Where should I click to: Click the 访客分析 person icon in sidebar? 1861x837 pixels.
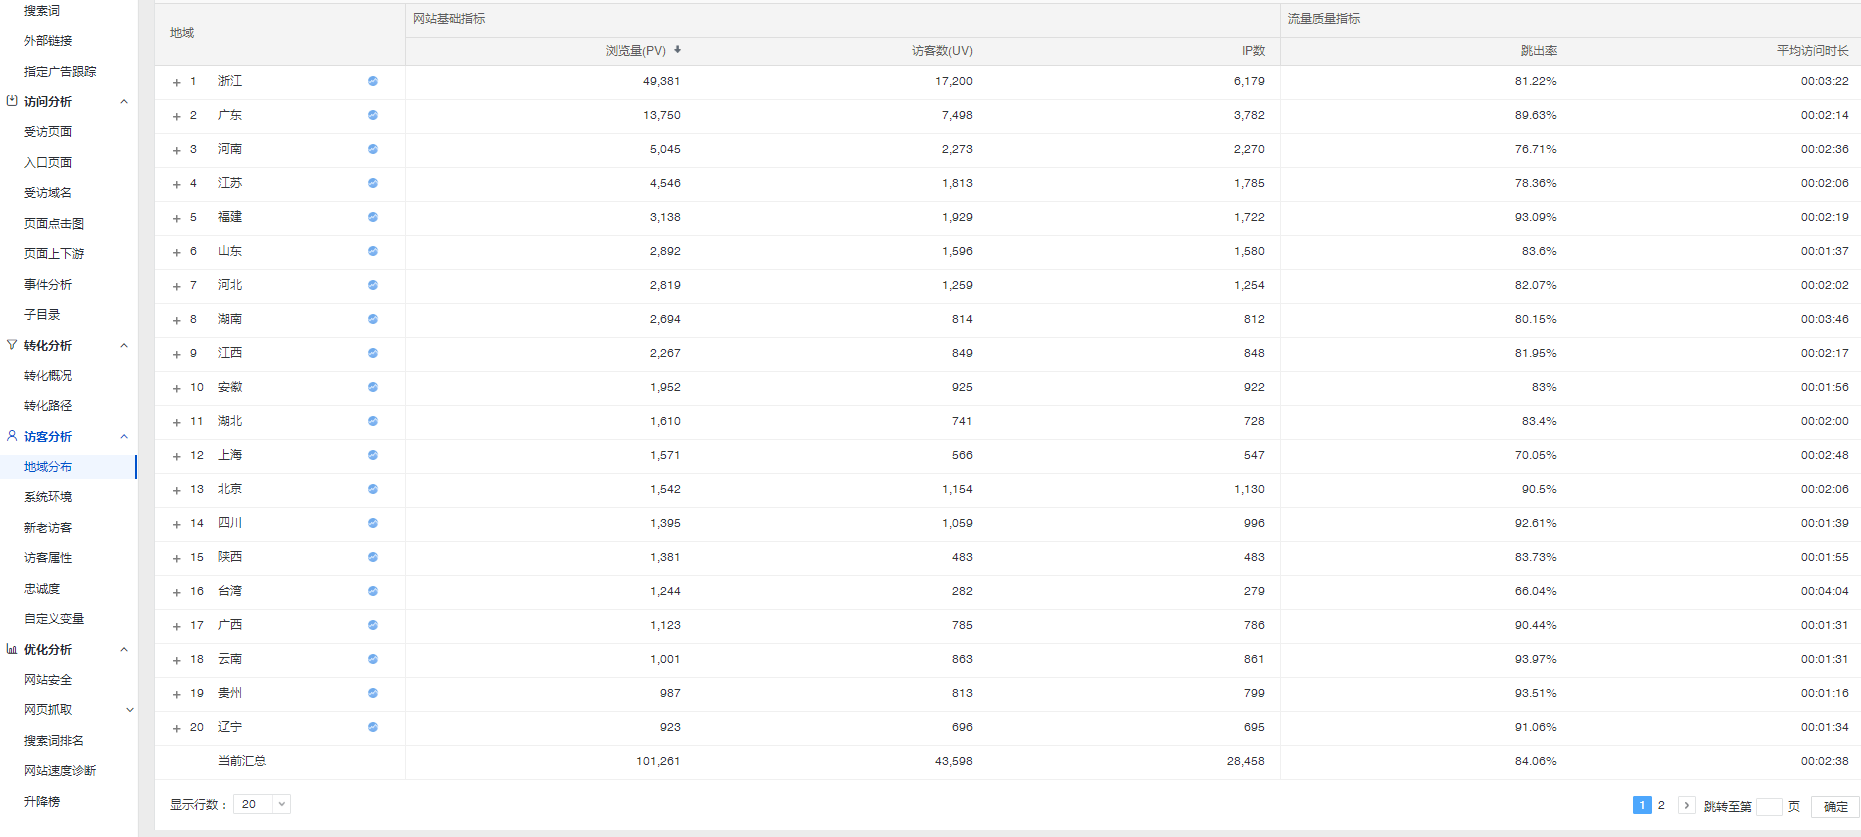coord(12,436)
